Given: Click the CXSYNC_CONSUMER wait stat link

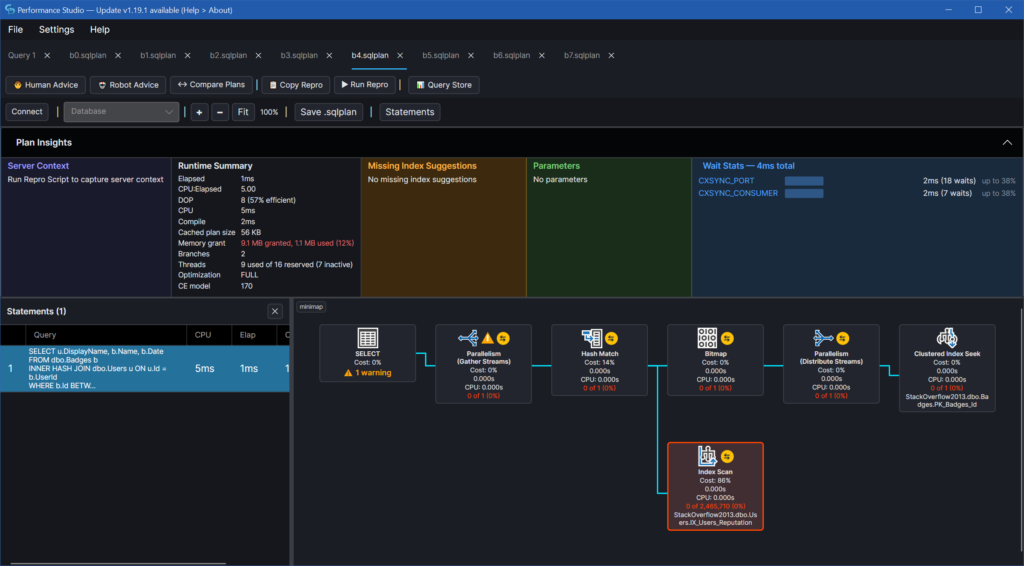Looking at the screenshot, I should pos(738,193).
